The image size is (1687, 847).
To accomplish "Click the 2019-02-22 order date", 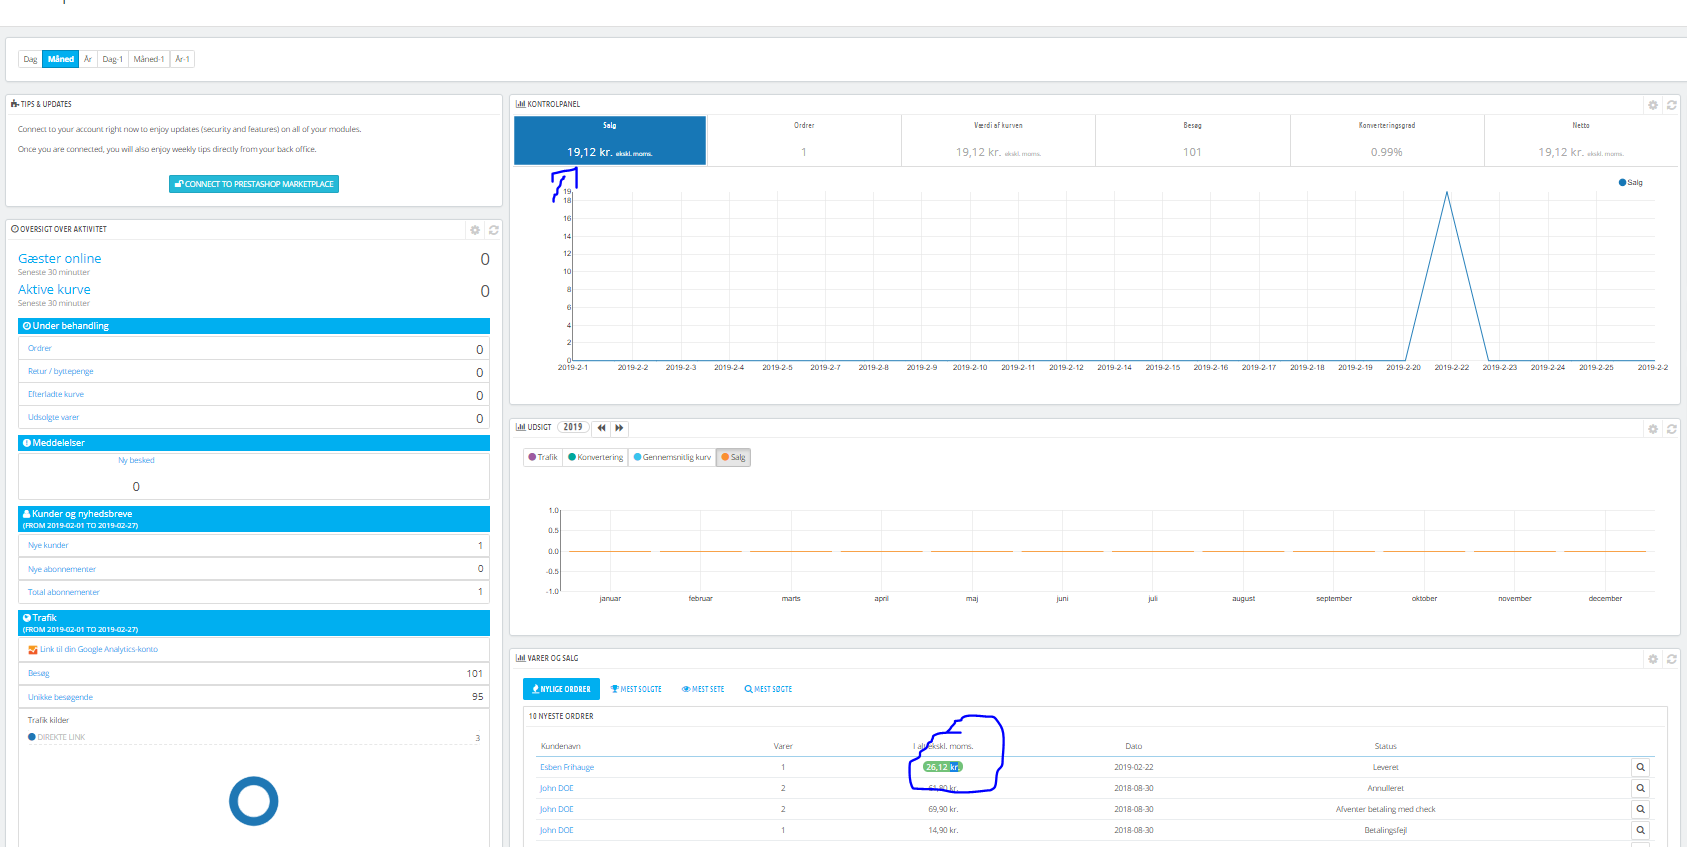I will 1134,767.
